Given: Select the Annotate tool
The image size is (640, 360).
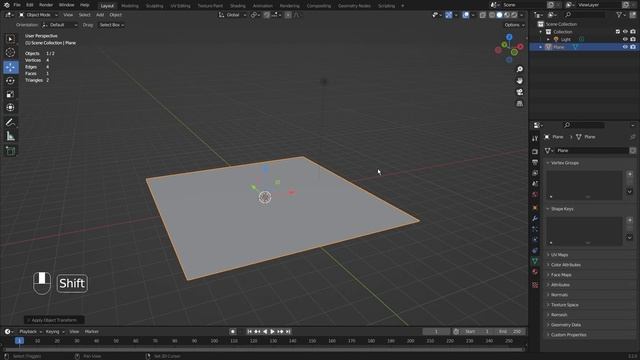Looking at the screenshot, I should (11, 122).
